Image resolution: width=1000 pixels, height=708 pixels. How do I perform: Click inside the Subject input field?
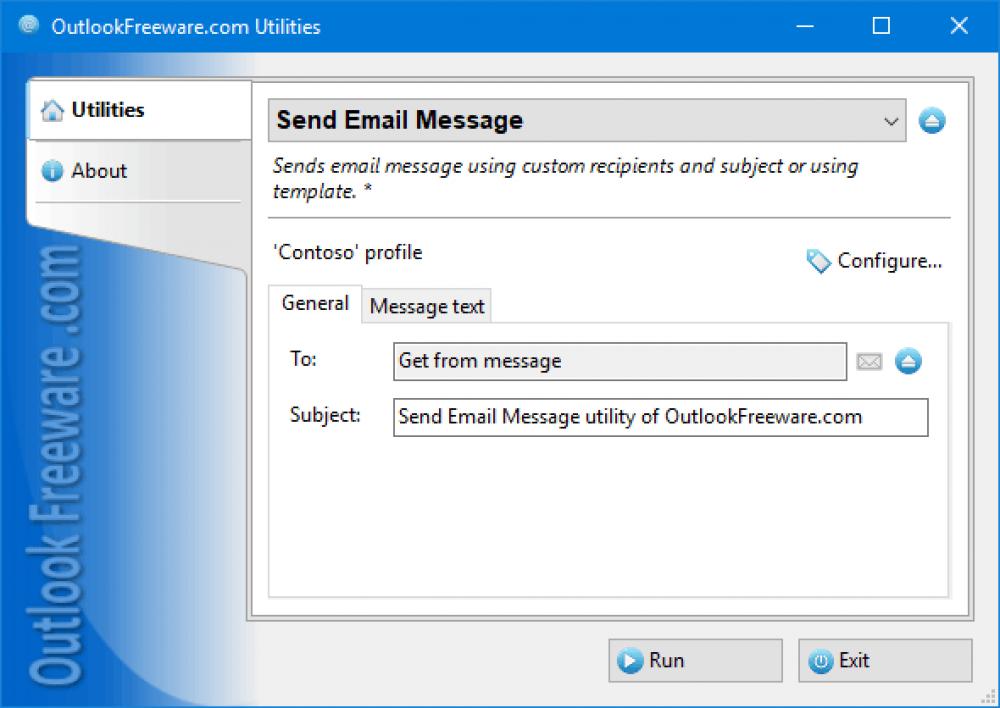[x=660, y=417]
